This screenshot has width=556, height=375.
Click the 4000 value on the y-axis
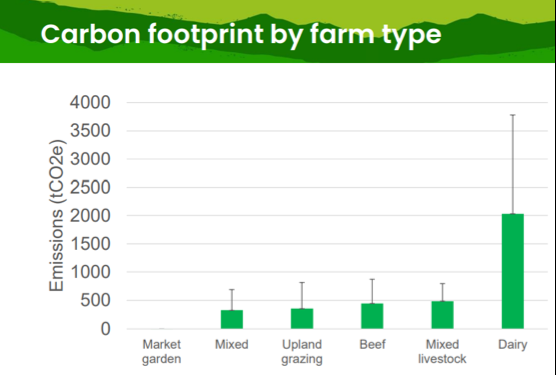(x=90, y=102)
